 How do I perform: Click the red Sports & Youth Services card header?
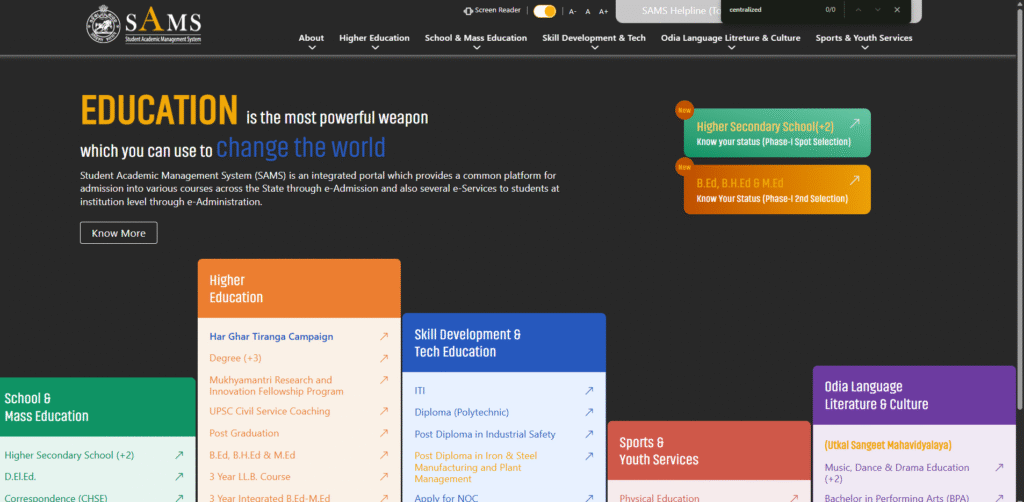tap(709, 451)
